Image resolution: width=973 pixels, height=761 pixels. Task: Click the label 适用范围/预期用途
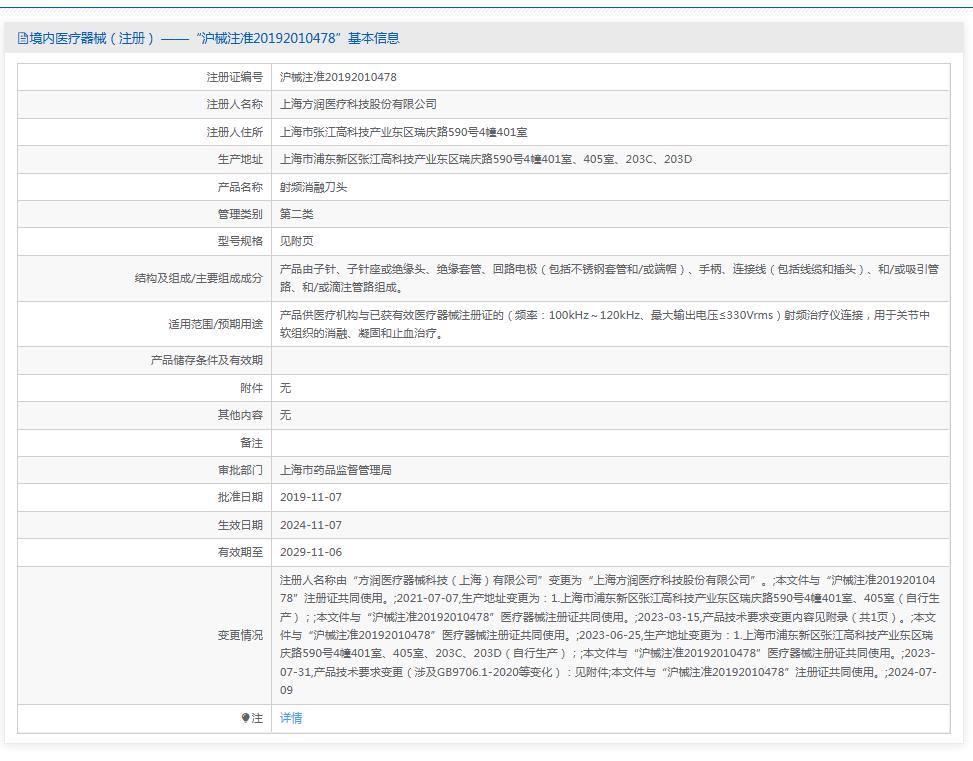click(x=215, y=324)
